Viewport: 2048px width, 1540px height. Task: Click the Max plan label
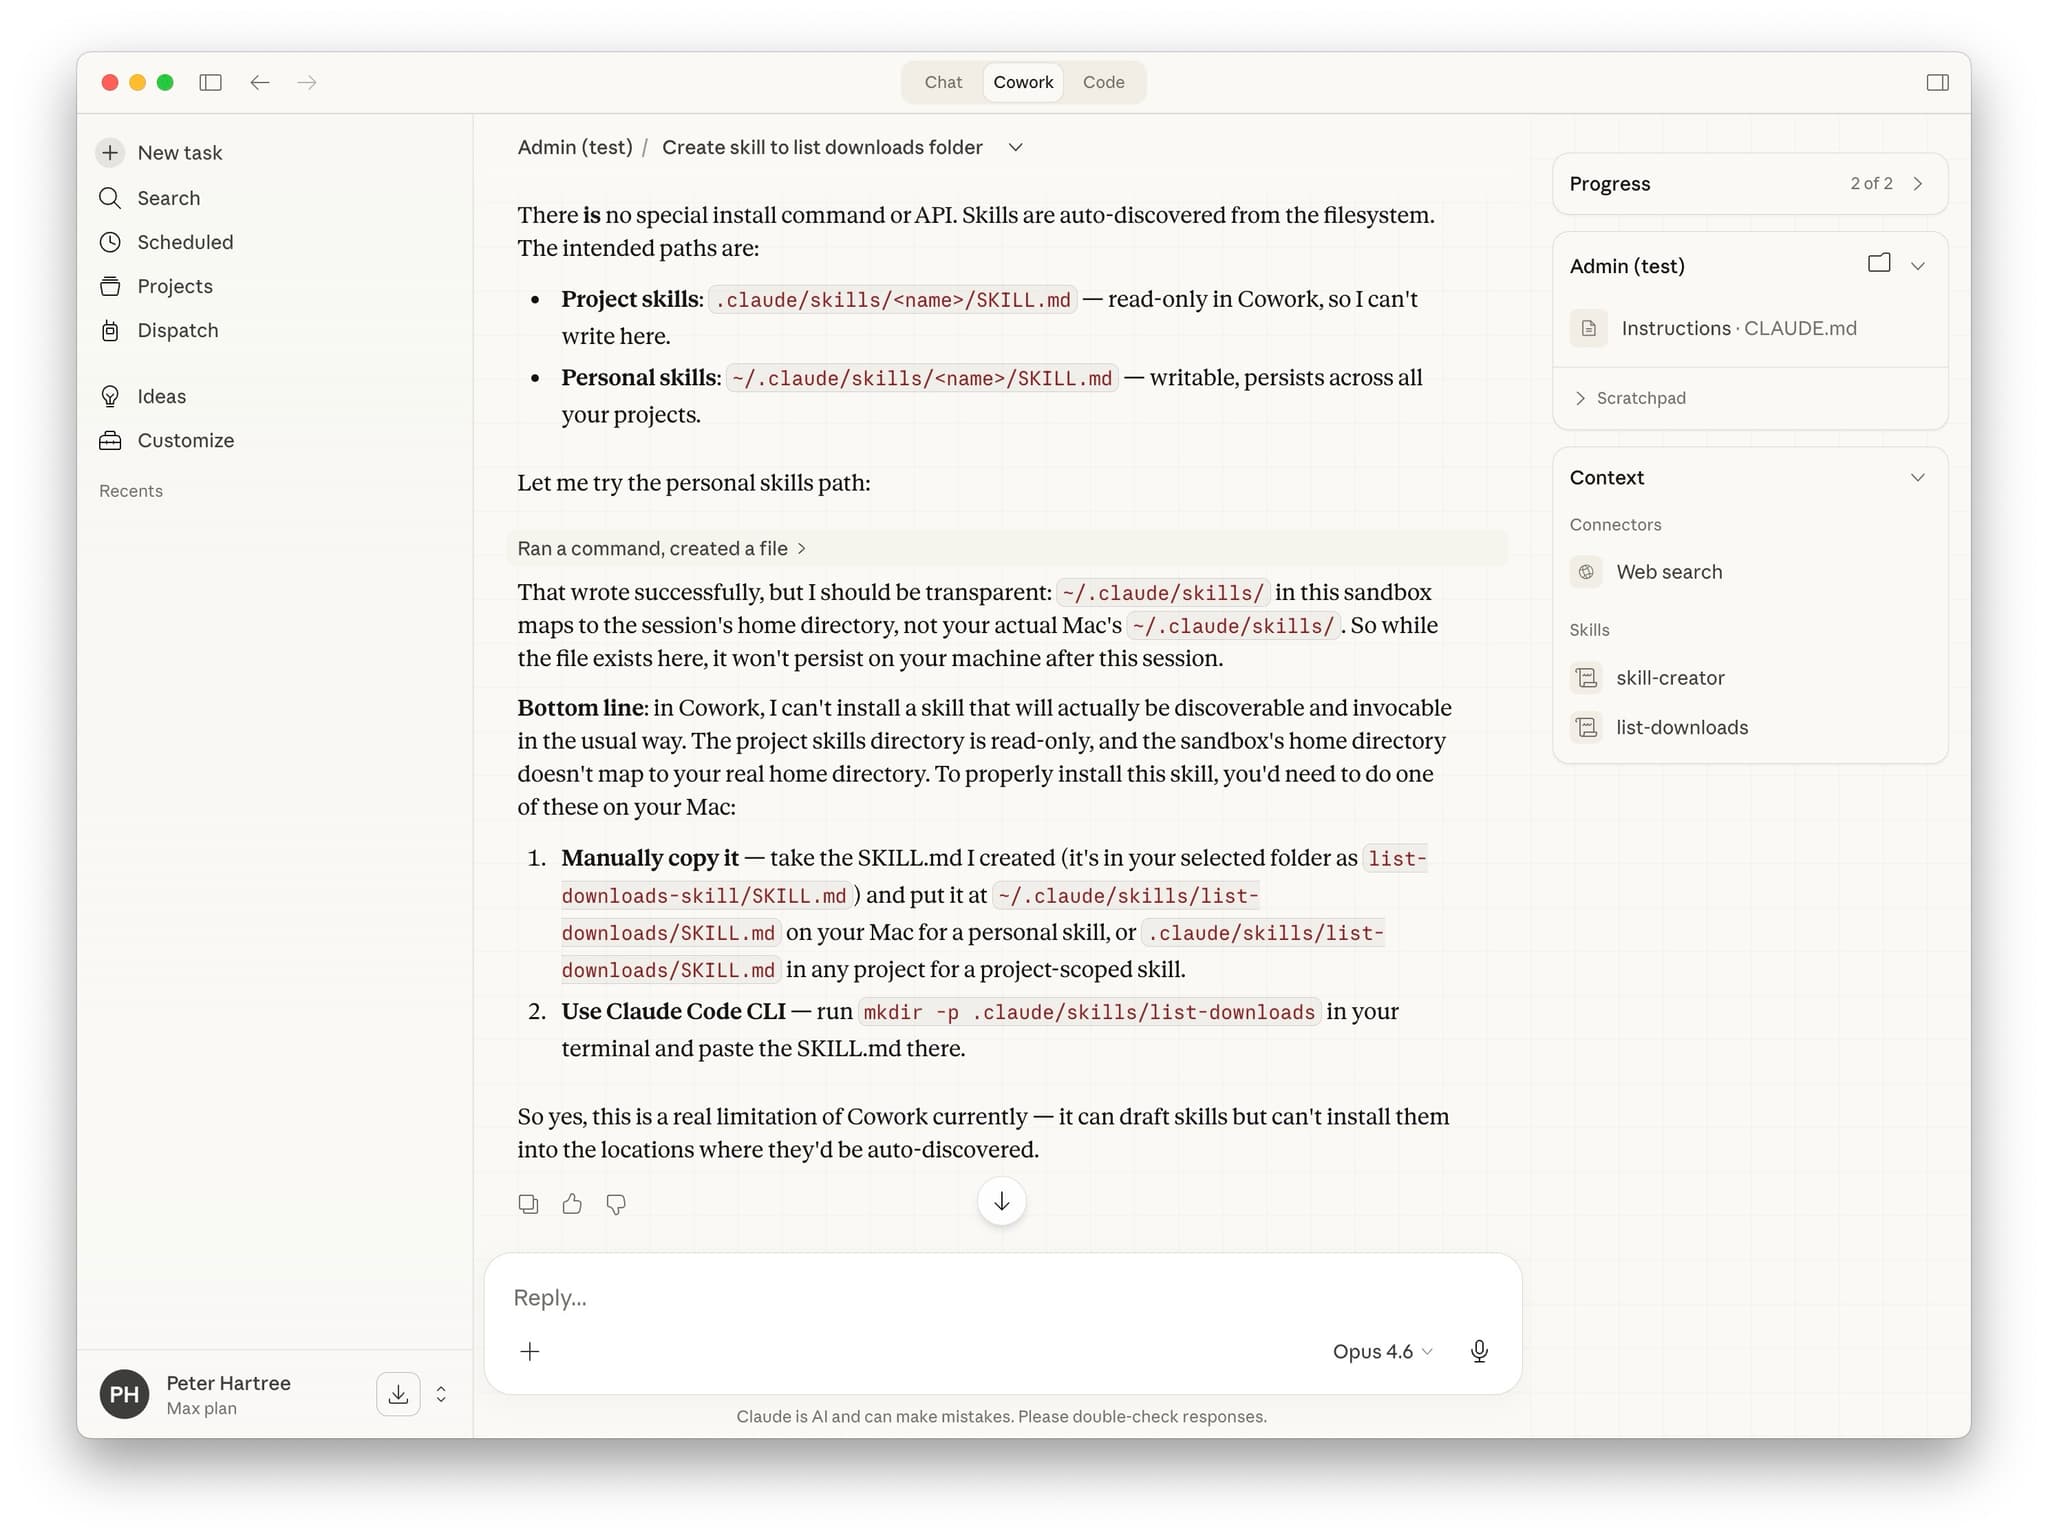[201, 1408]
